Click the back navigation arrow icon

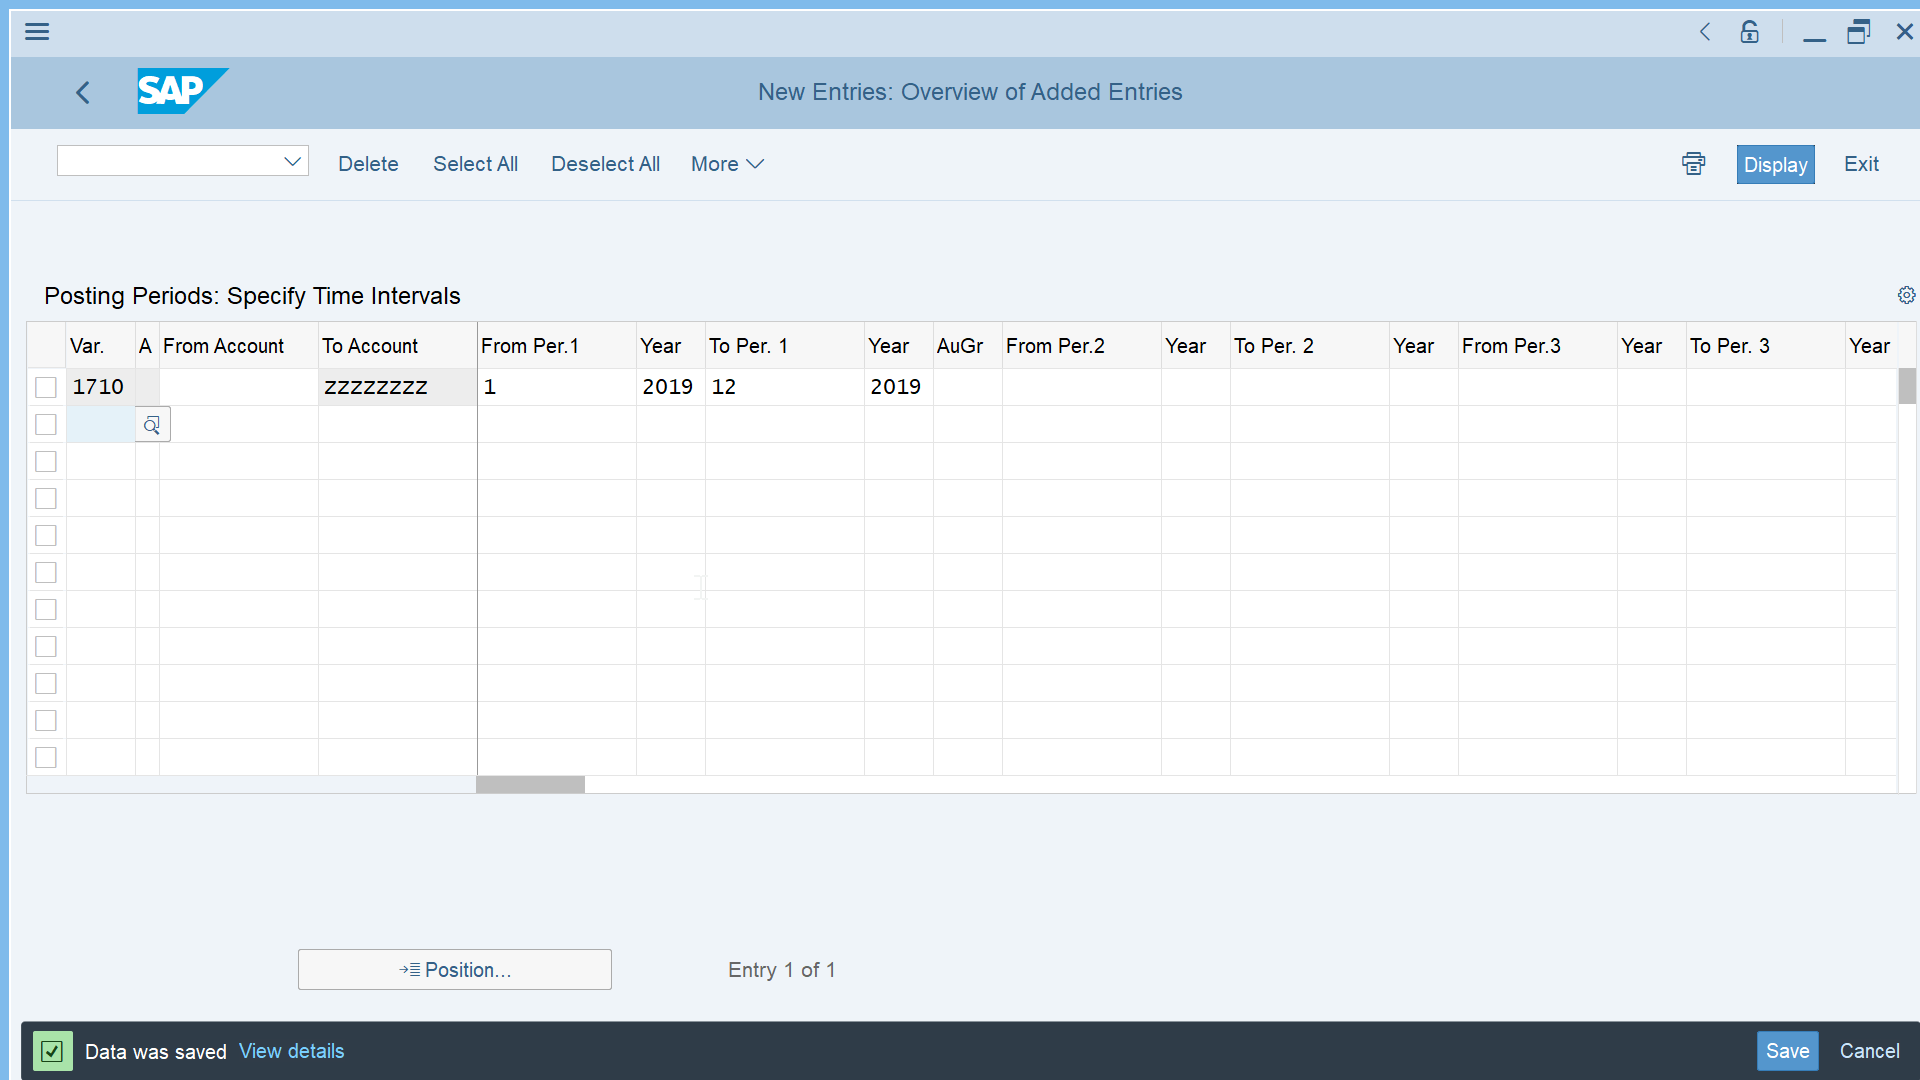tap(83, 91)
